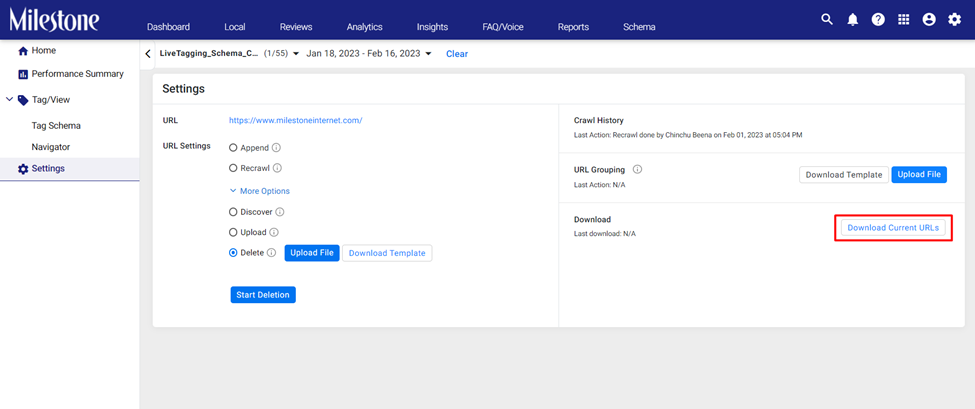
Task: Select the Recrawl radio button
Action: click(x=233, y=168)
